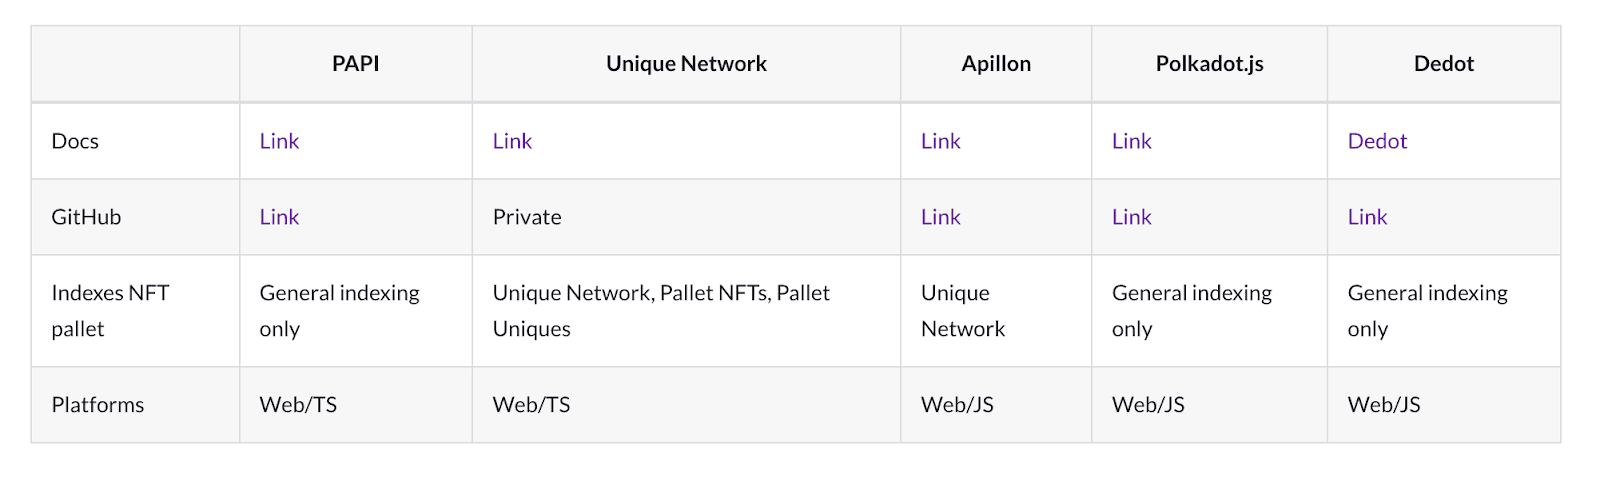
Task: Select the GitHub row label
Action: pyautogui.click(x=86, y=217)
